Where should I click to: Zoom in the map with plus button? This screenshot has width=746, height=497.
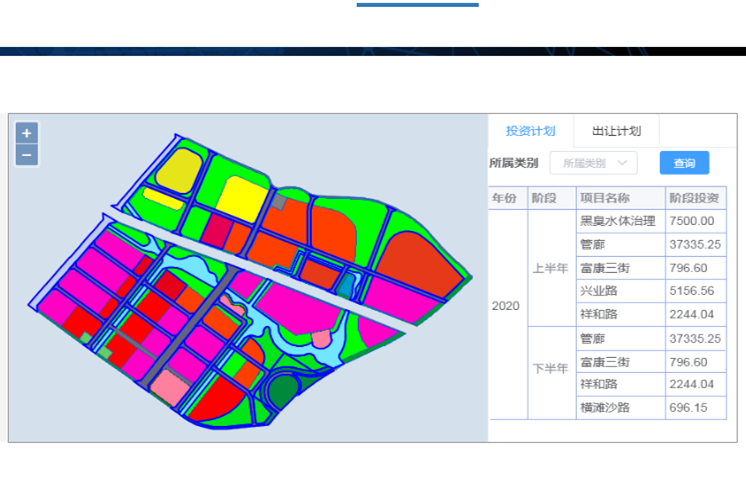pyautogui.click(x=27, y=133)
